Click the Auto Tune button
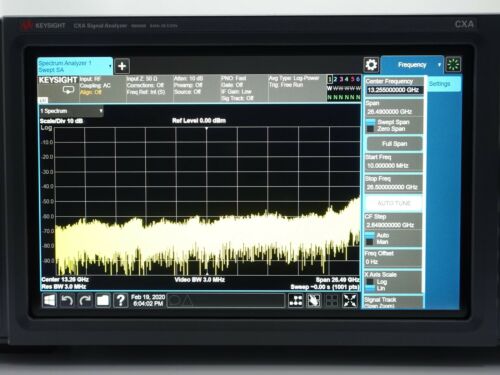 click(x=394, y=203)
